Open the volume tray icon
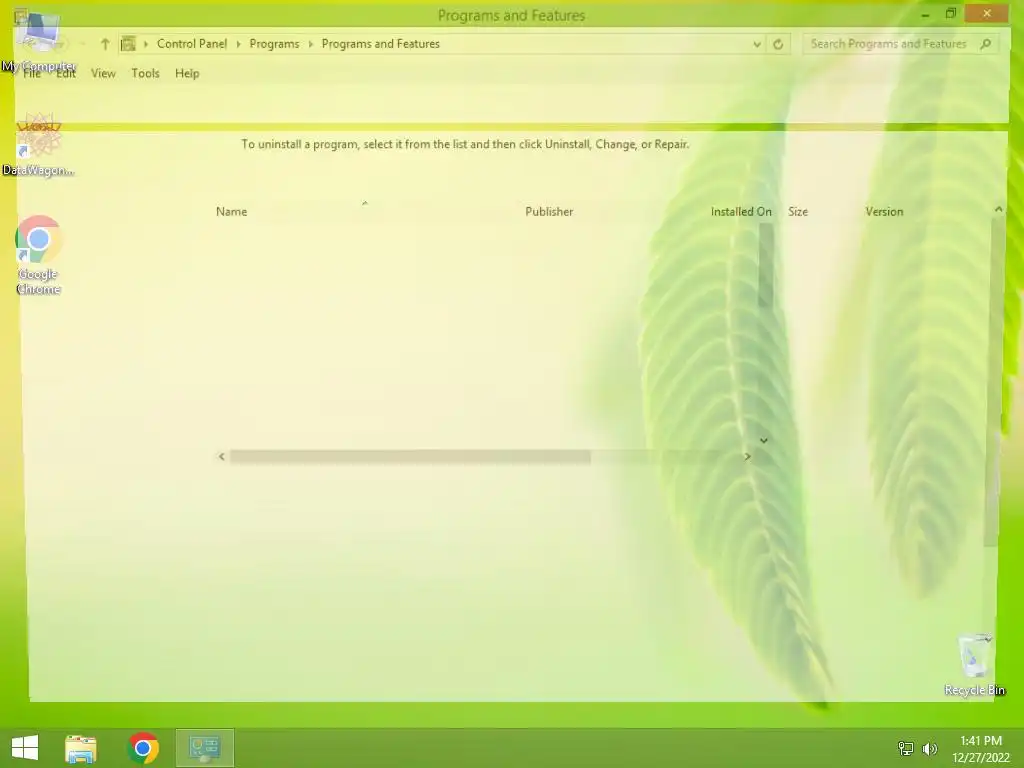Screen dimensions: 1024x768 pyautogui.click(x=930, y=749)
